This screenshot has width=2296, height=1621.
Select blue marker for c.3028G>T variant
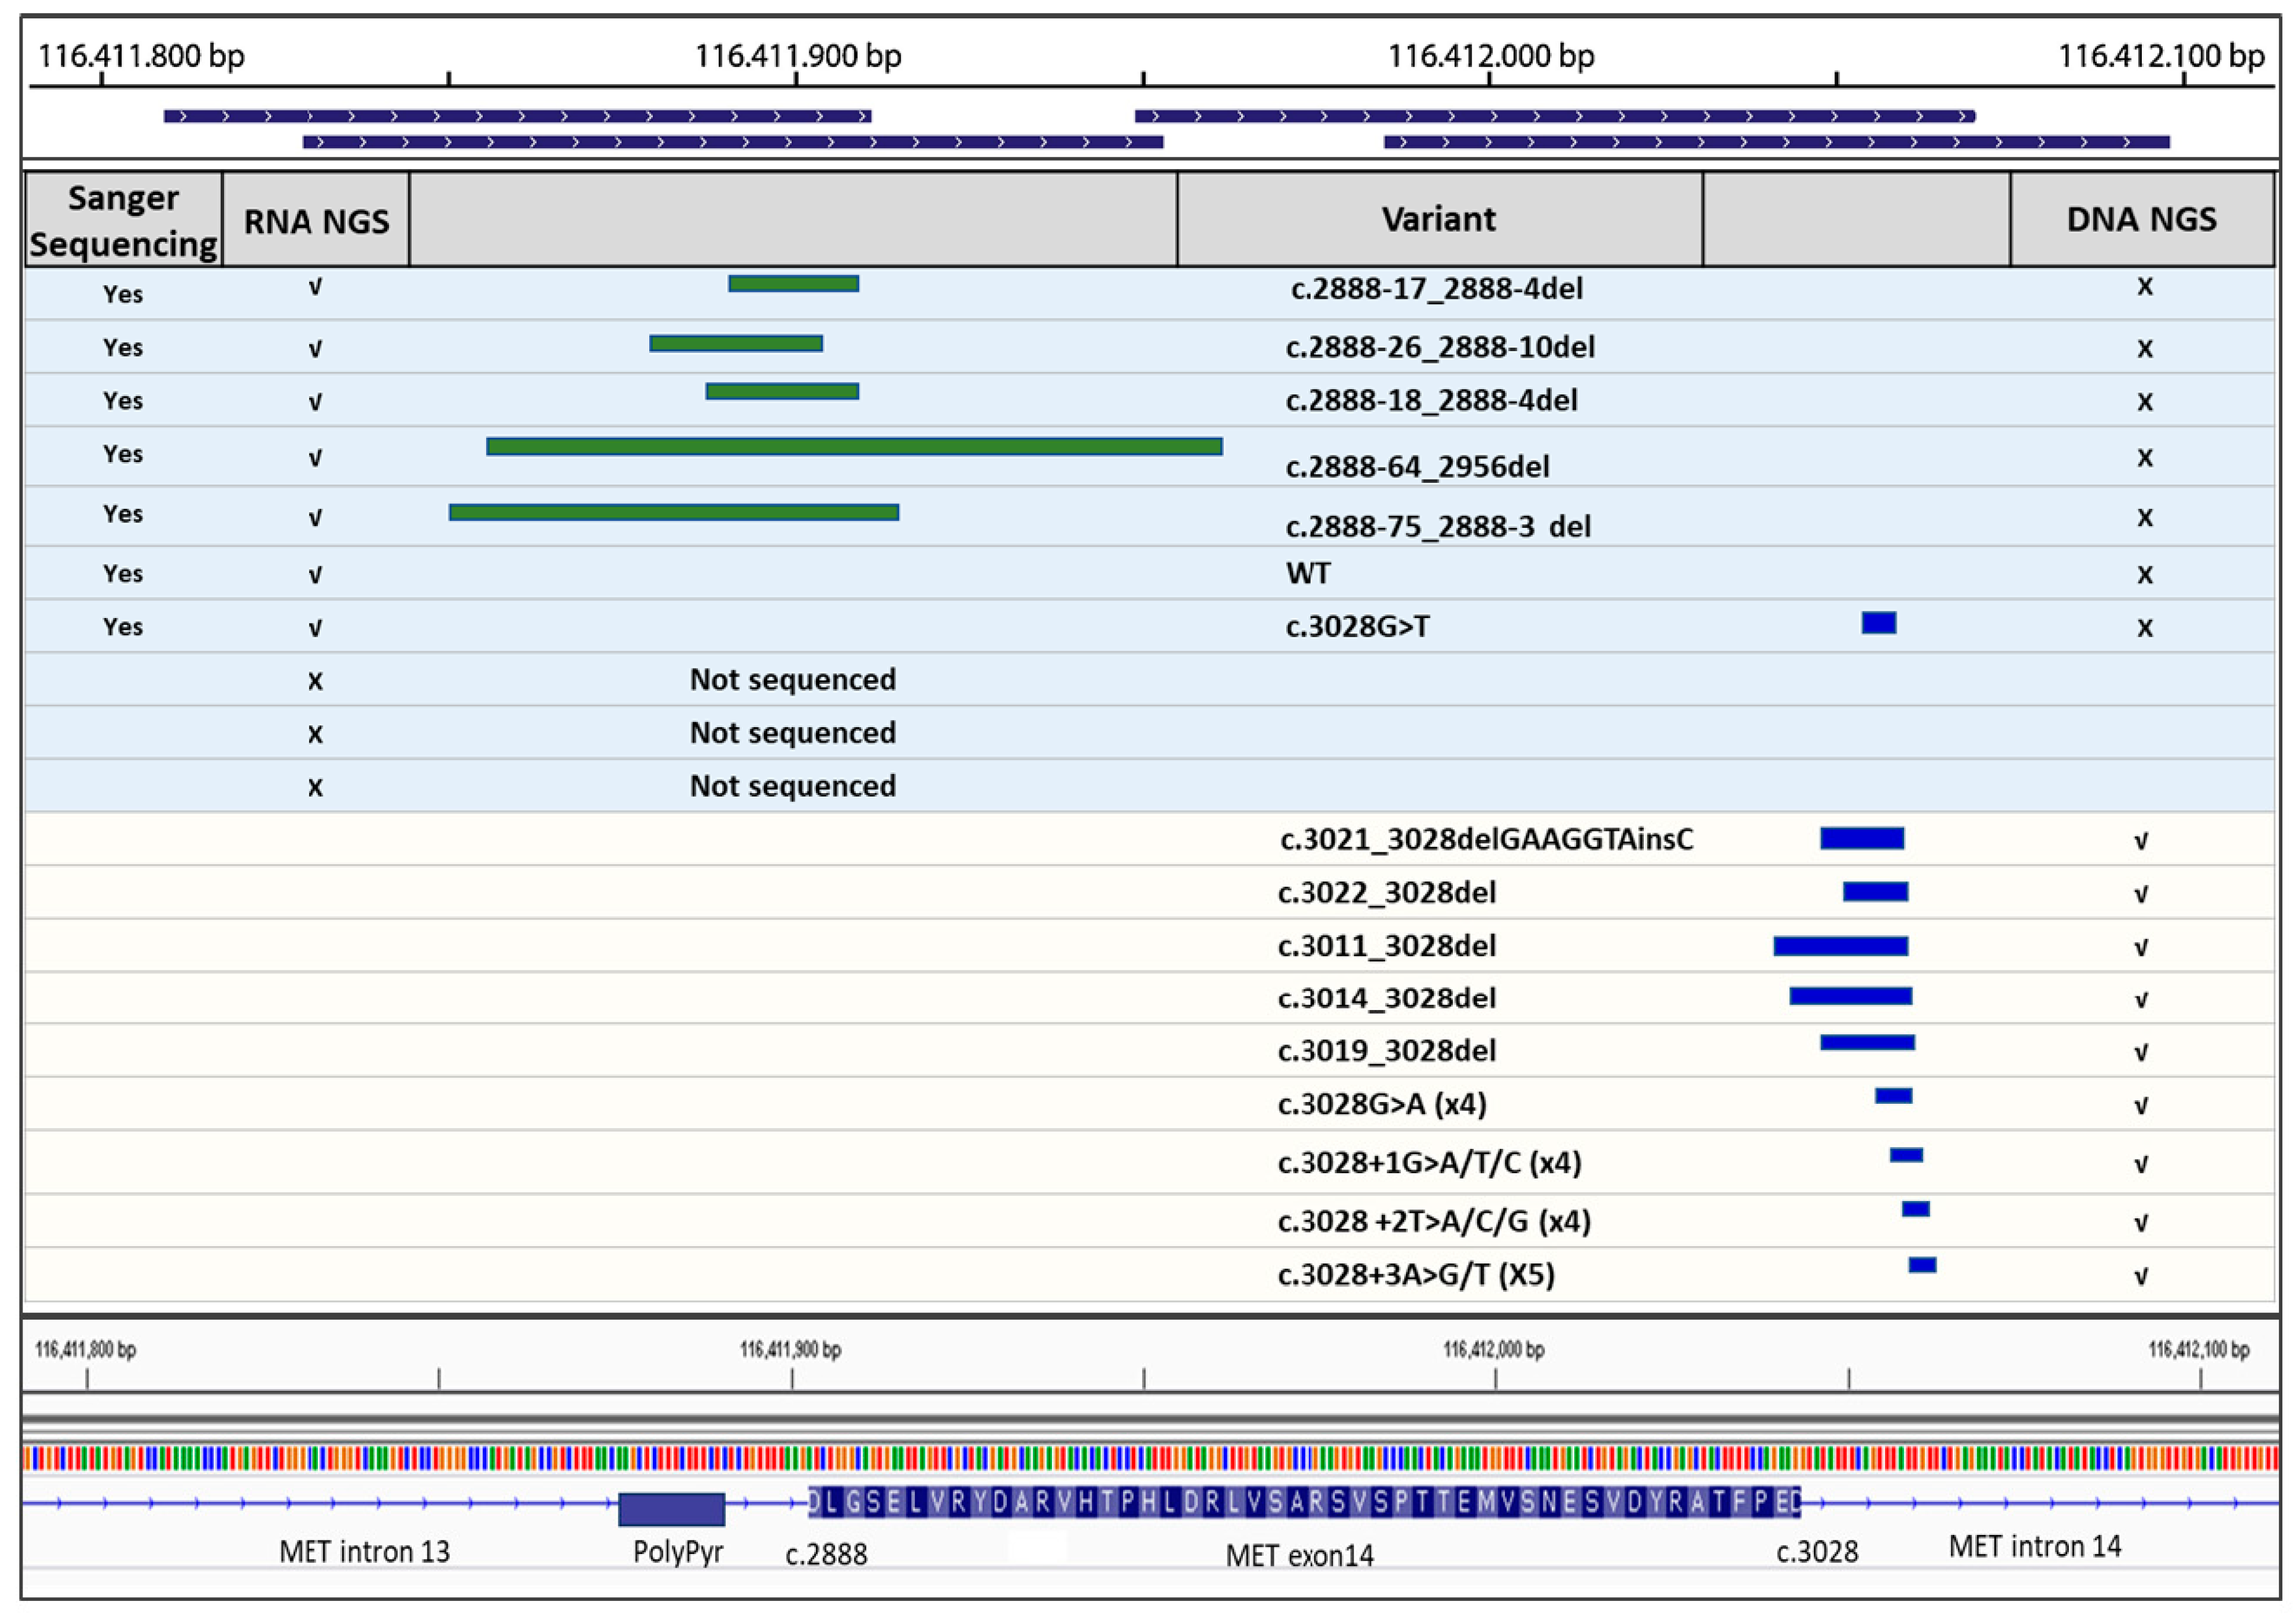[x=1878, y=623]
